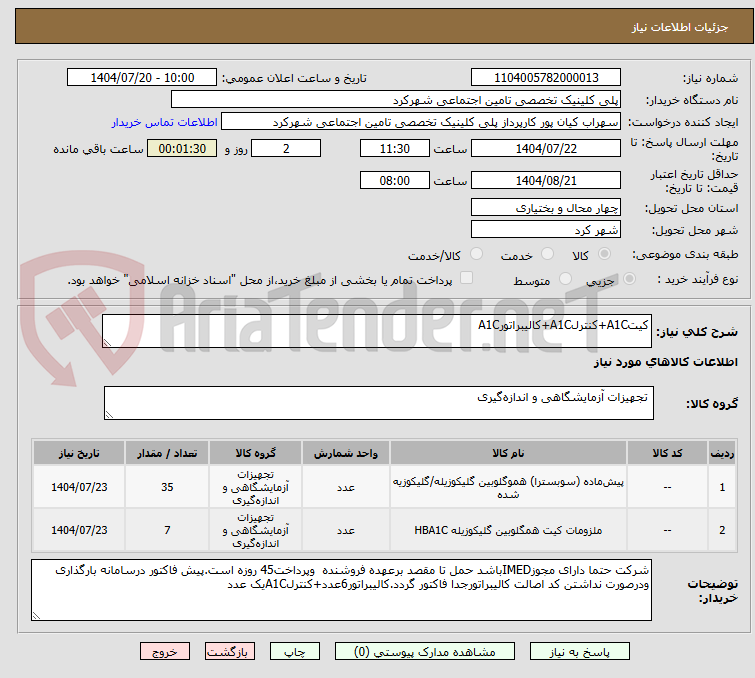Click the کد کالا column header
Image resolution: width=755 pixels, height=678 pixels.
click(667, 453)
